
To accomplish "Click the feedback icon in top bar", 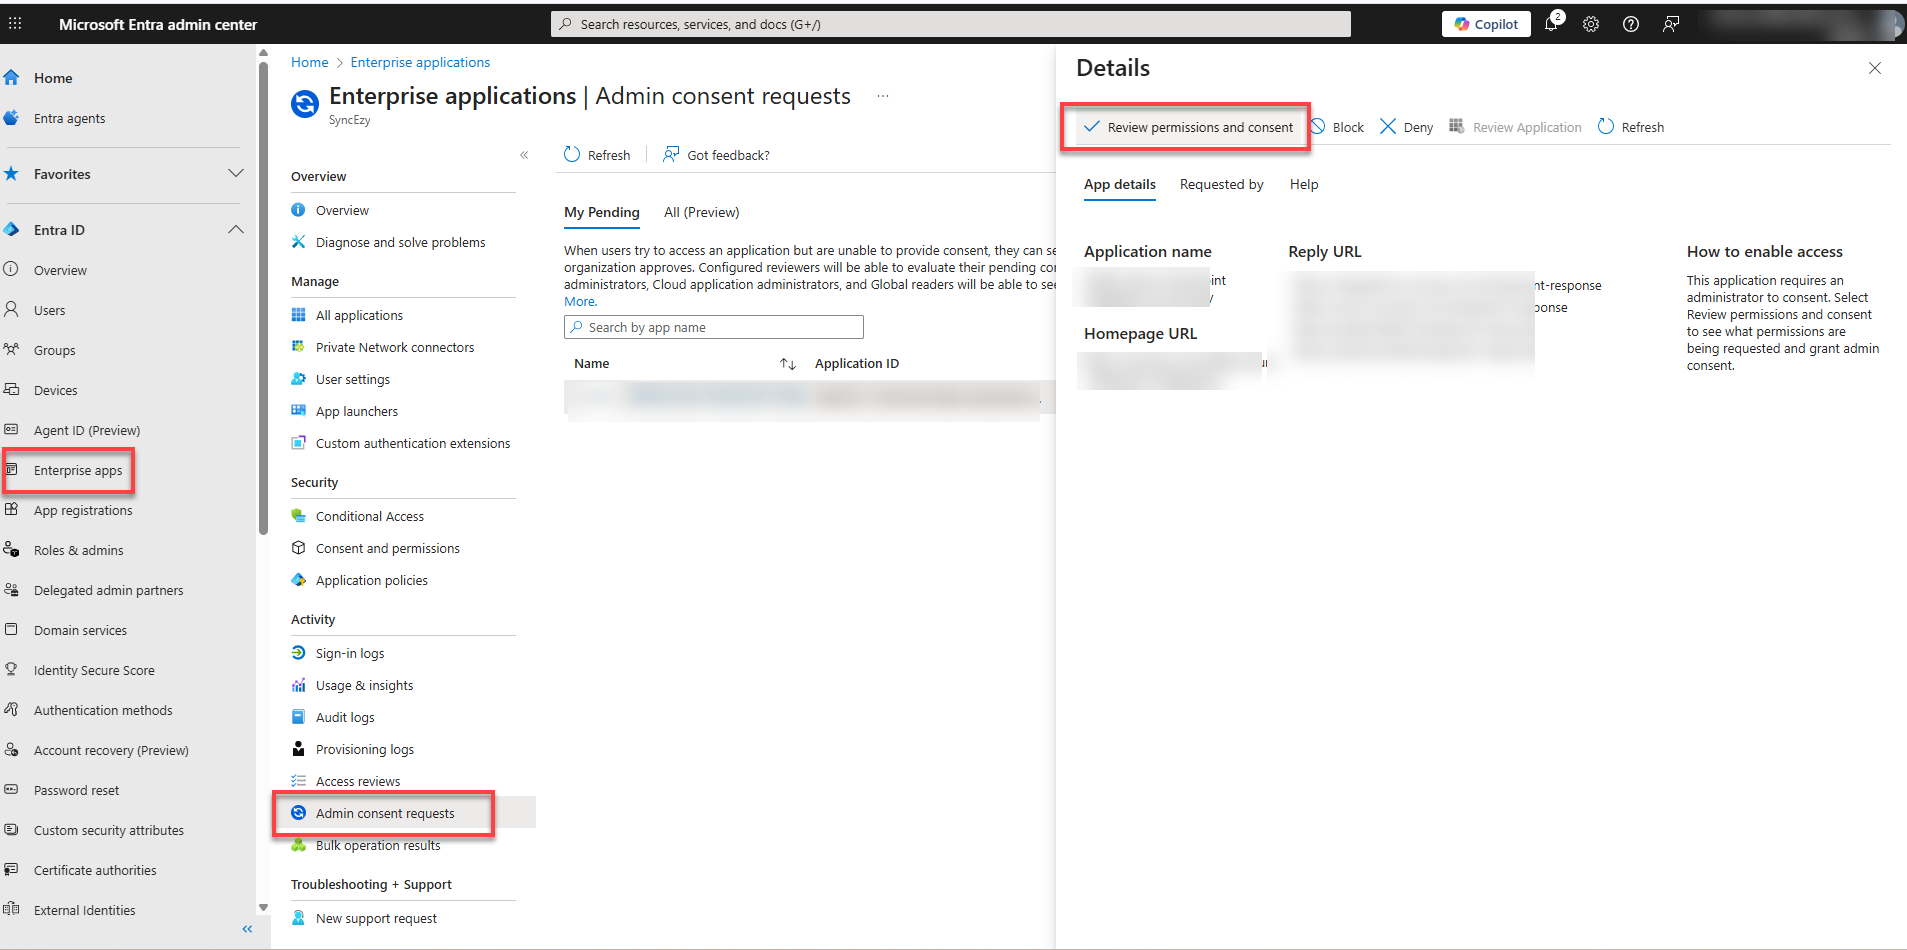I will [1671, 24].
